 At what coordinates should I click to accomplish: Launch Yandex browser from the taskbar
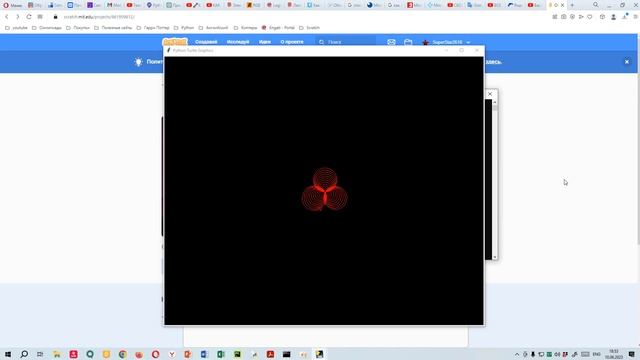tap(172, 354)
